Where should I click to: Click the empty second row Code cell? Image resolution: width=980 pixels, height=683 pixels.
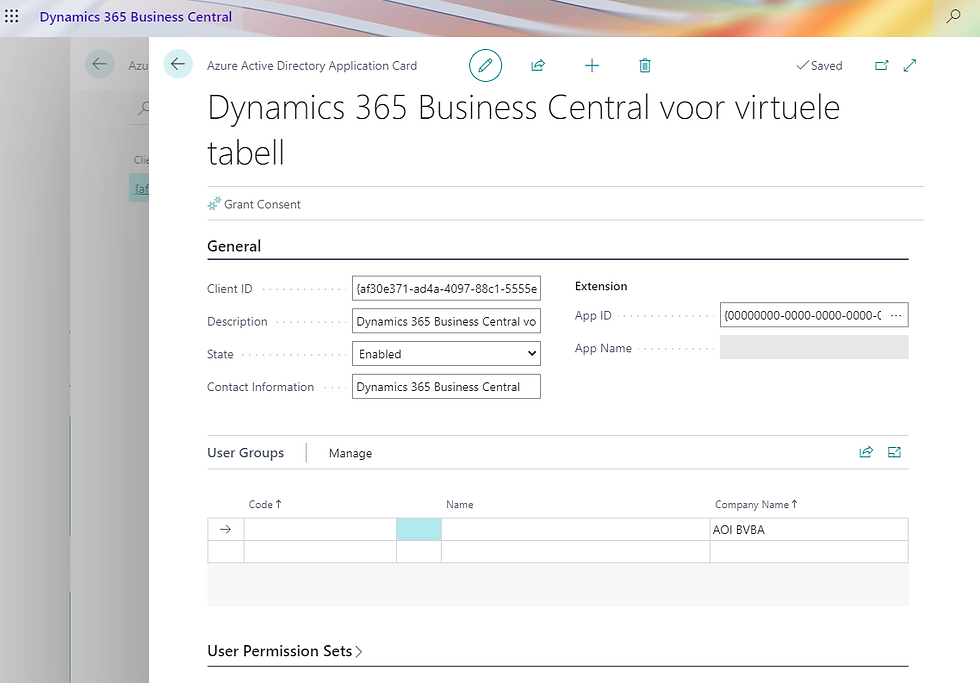coord(320,552)
